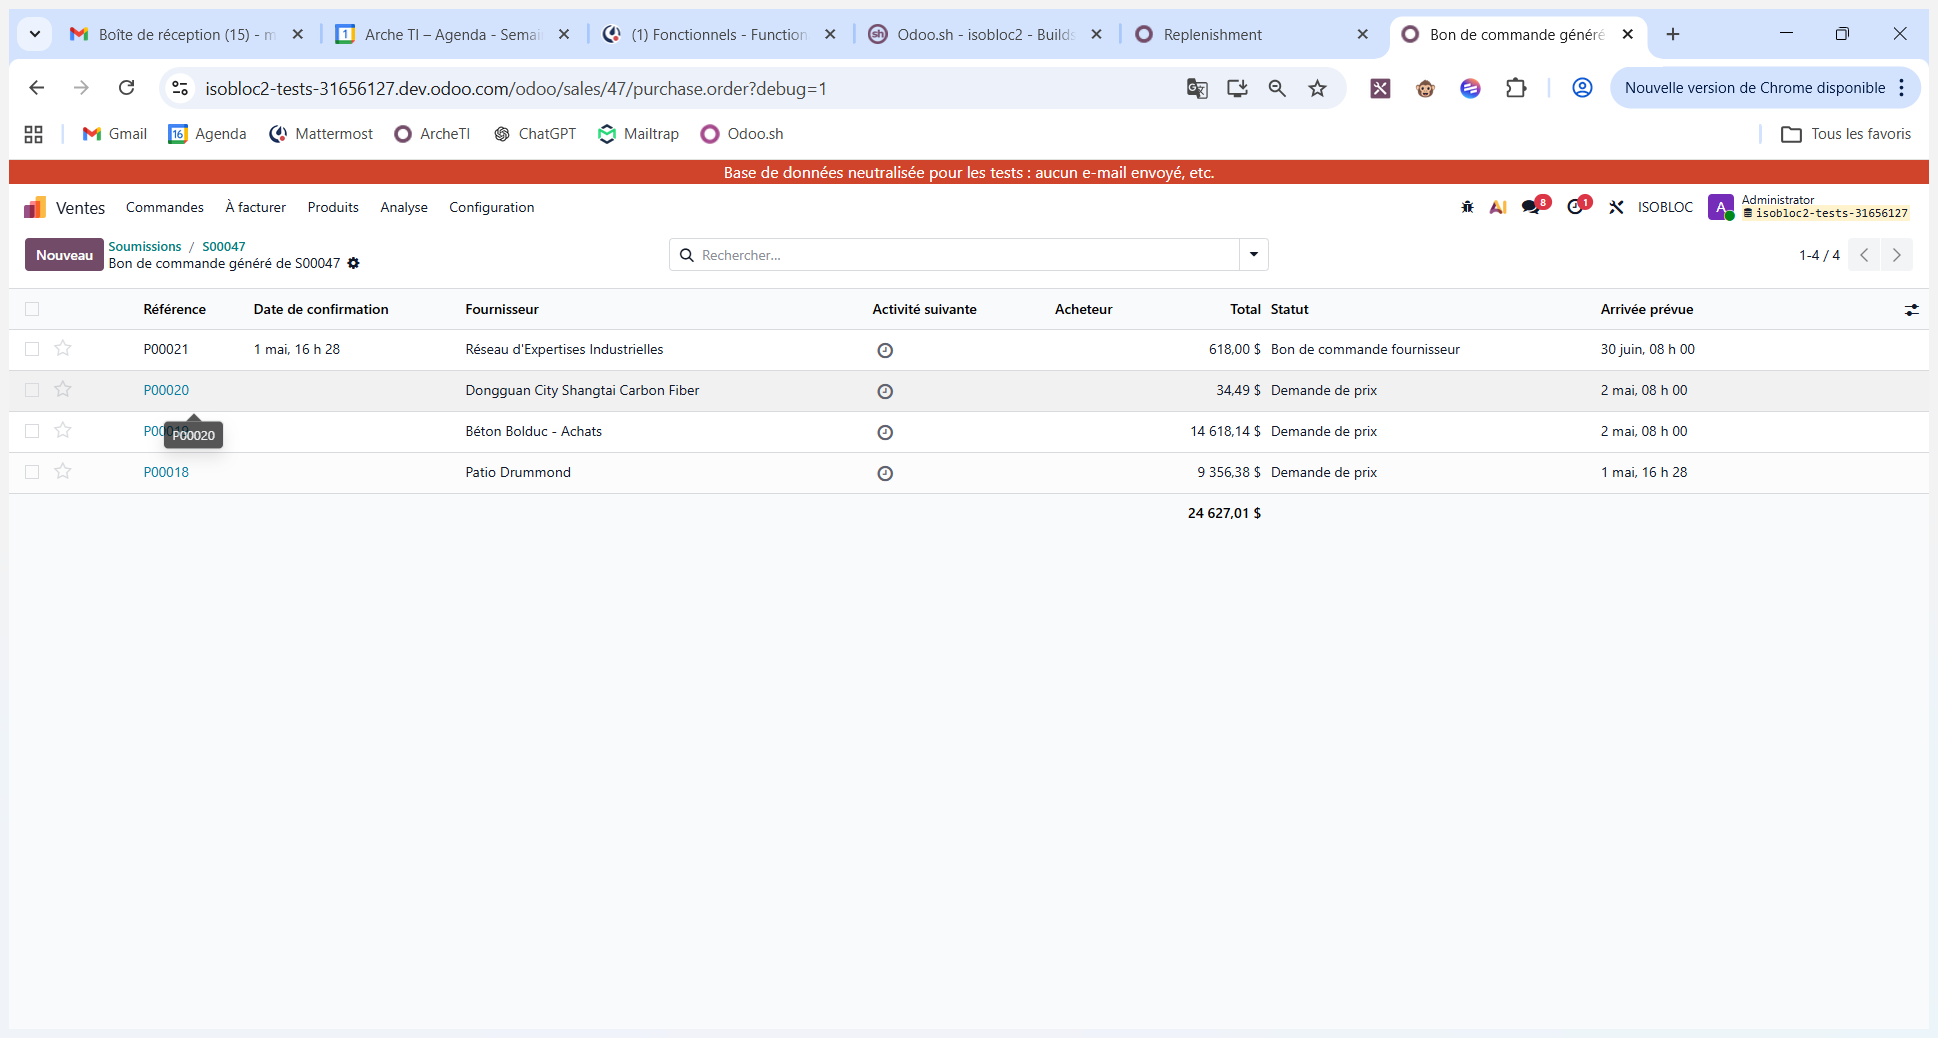Click the activity clock for Patio Drummond
The width and height of the screenshot is (1938, 1038).
tap(885, 473)
